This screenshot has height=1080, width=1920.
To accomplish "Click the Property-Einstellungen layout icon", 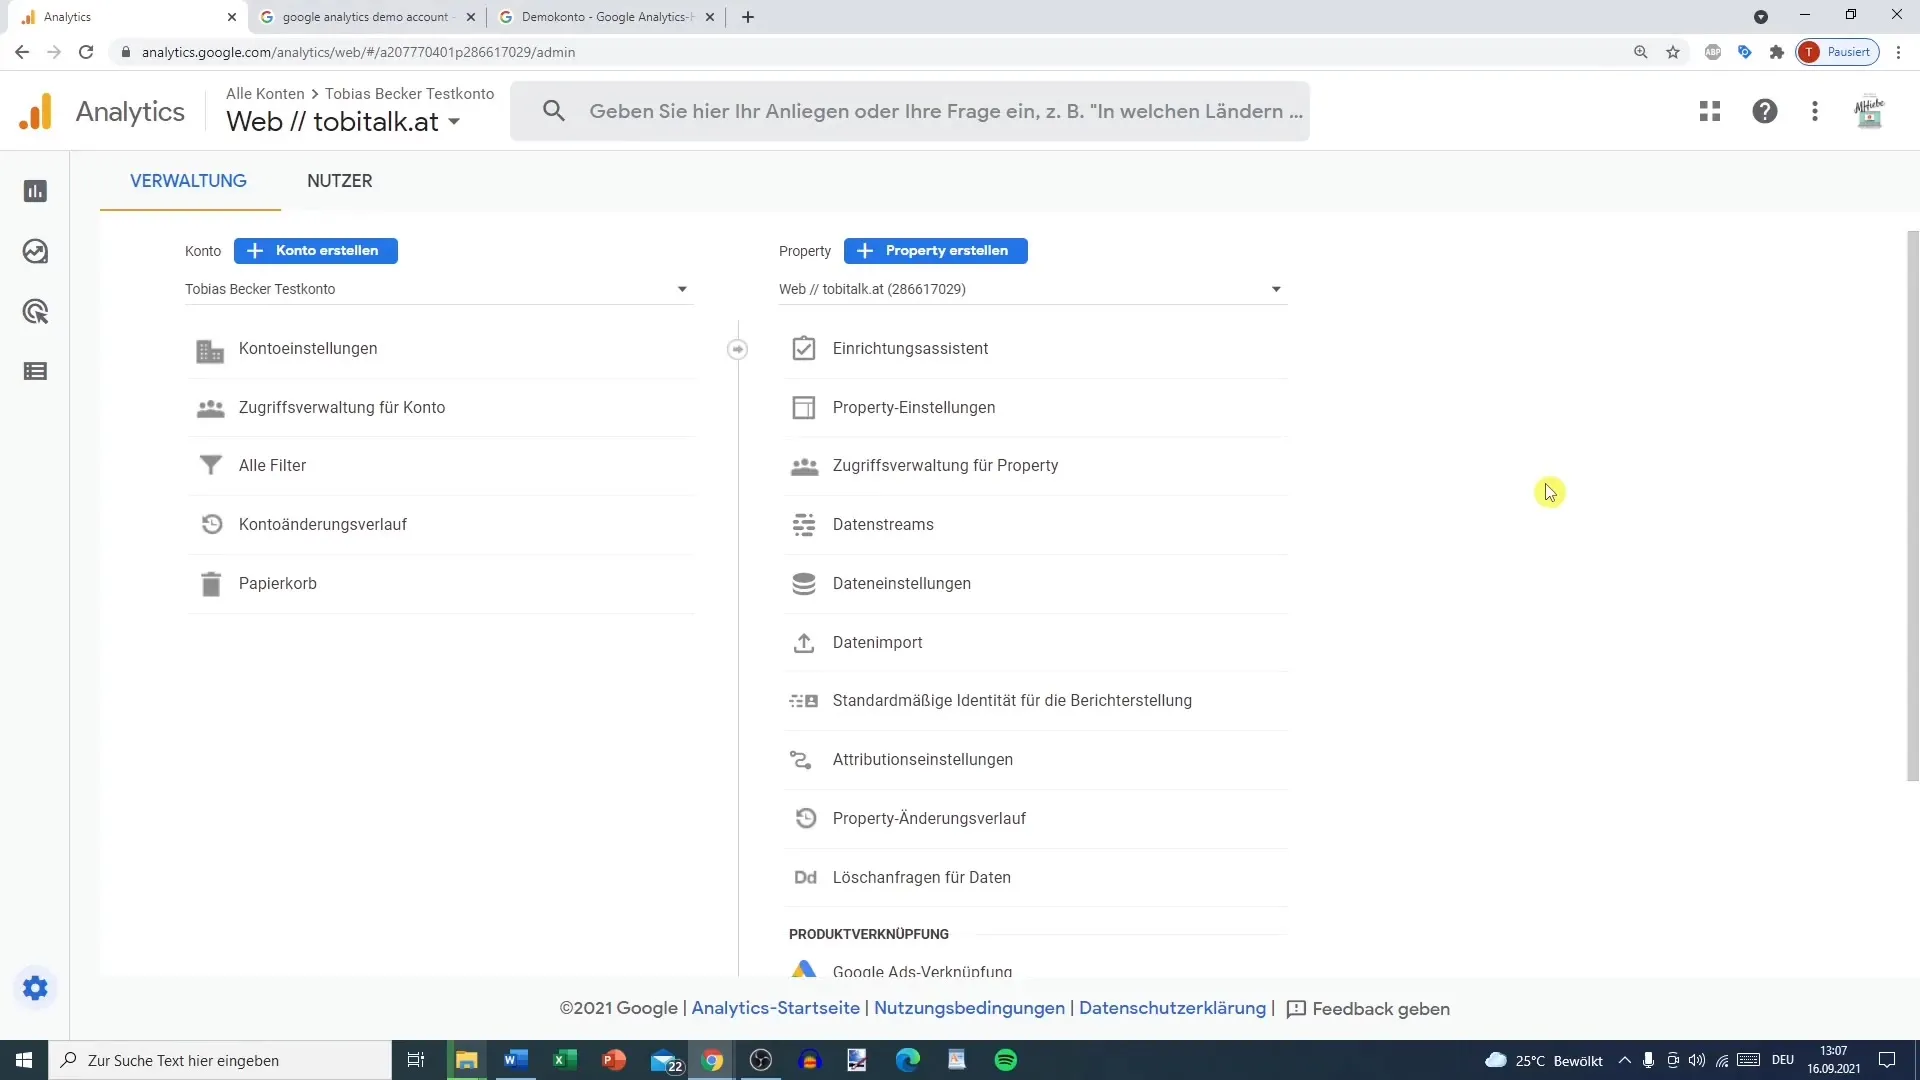I will 804,407.
